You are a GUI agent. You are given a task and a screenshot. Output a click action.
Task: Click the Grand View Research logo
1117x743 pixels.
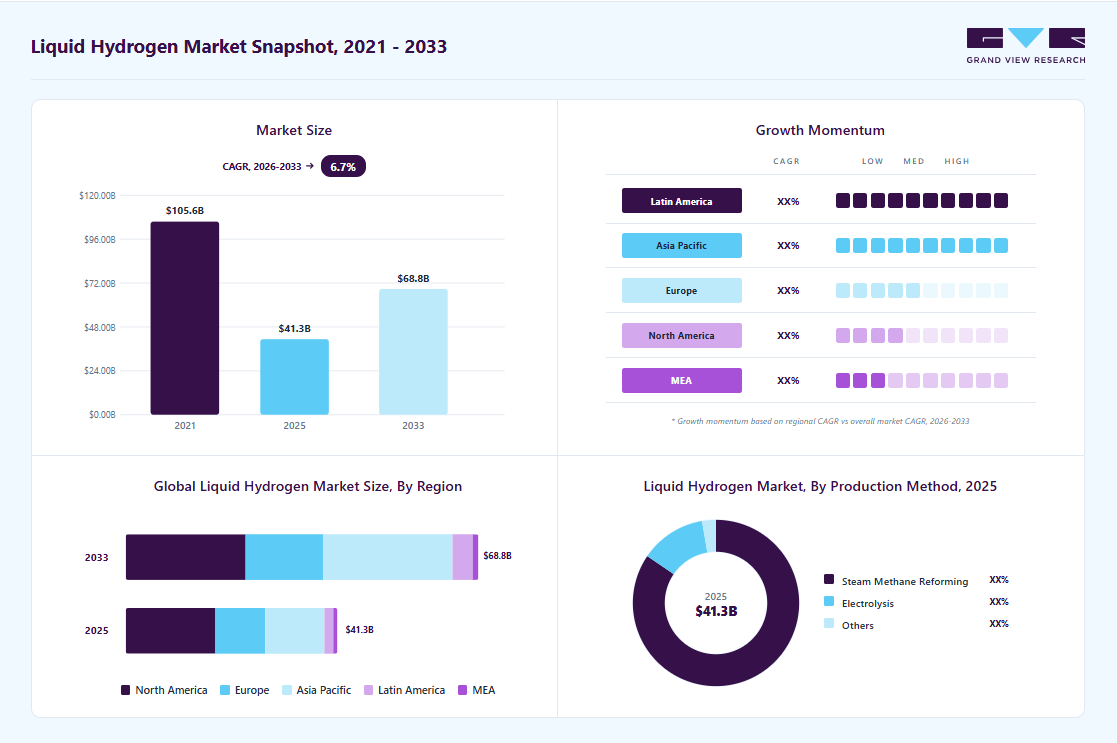[1026, 46]
